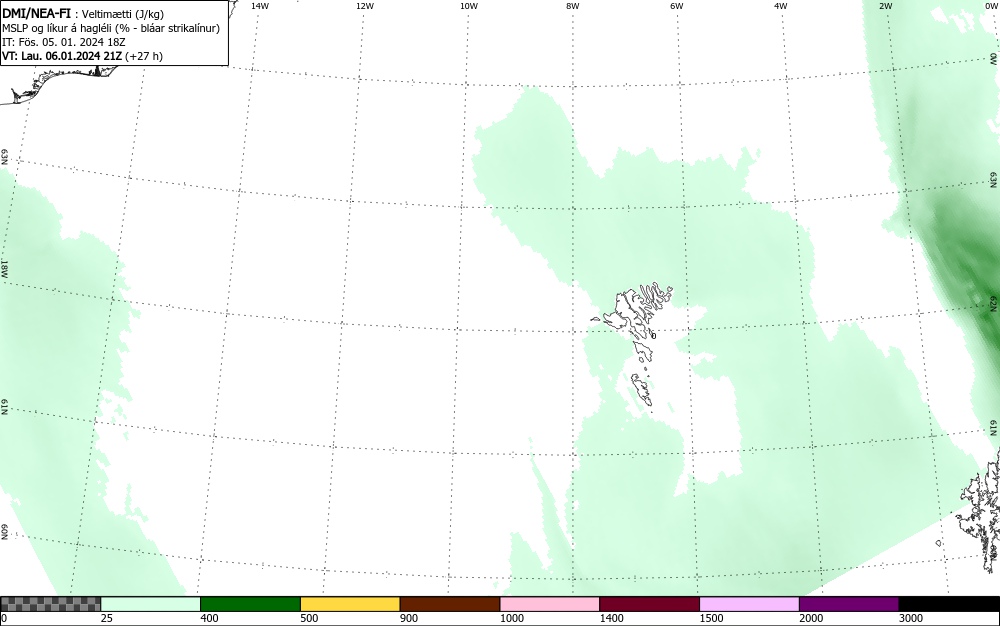Click the legend value 25
1000x626 pixels.
tap(107, 618)
